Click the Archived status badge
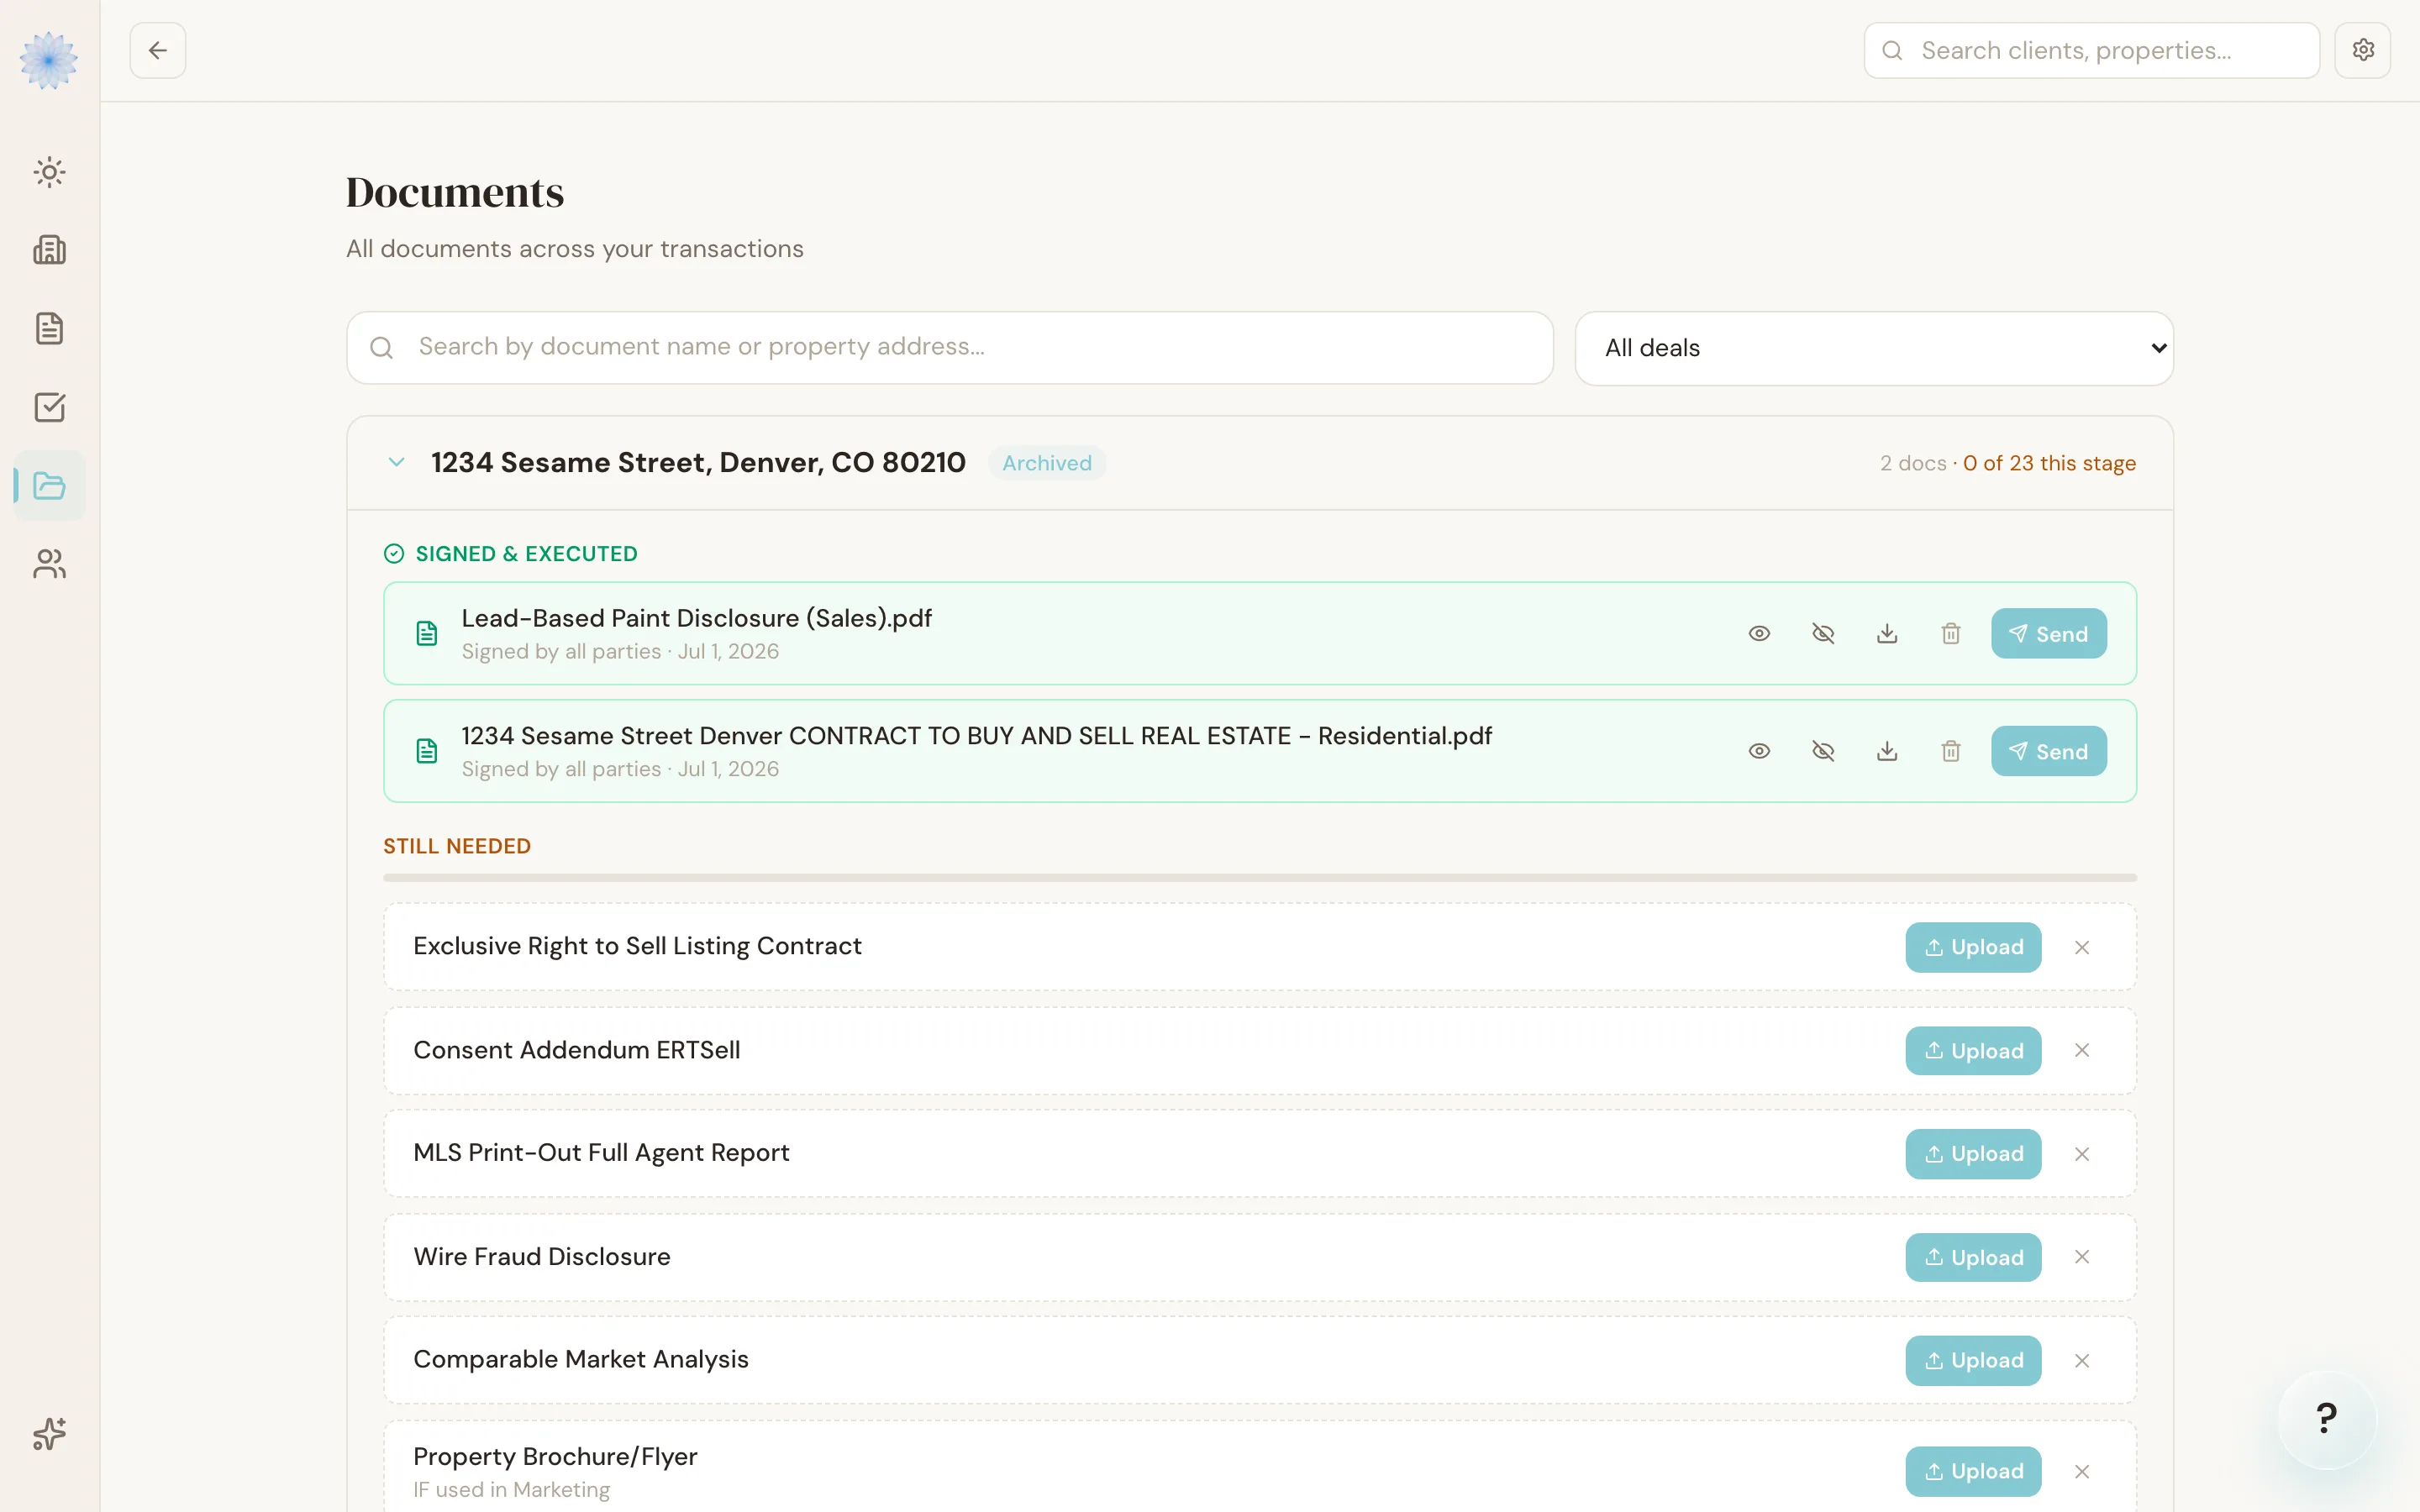Screen dimensions: 2420x1512 coord(1047,463)
